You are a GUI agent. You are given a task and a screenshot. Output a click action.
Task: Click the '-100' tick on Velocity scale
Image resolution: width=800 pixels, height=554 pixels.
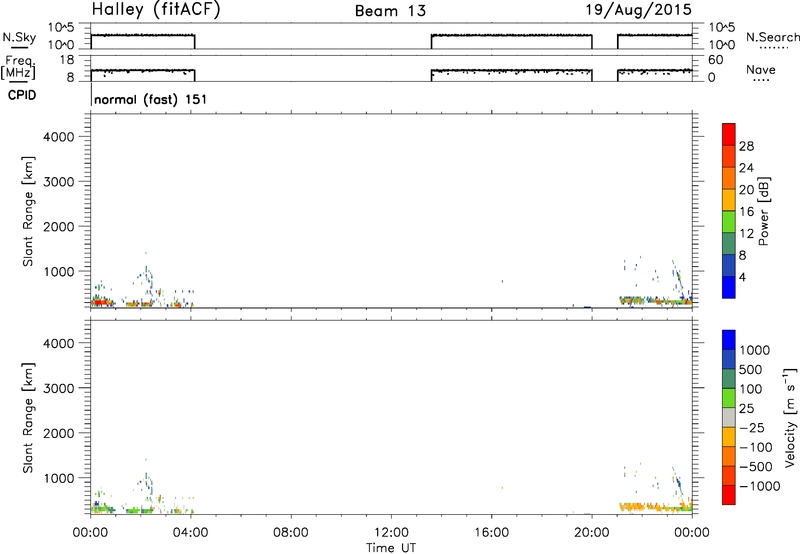pos(756,447)
